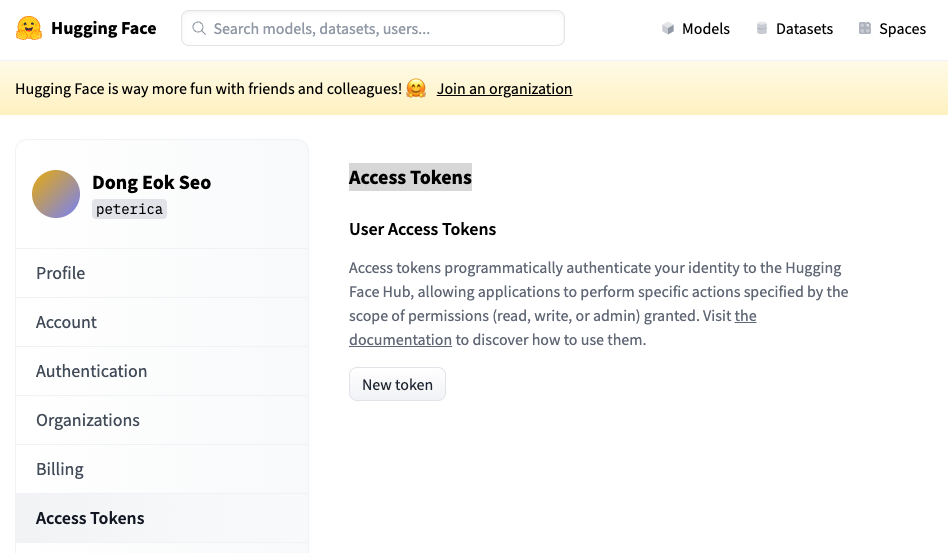The height and width of the screenshot is (553, 948).
Task: Go to Authentication settings
Action: coord(162,371)
